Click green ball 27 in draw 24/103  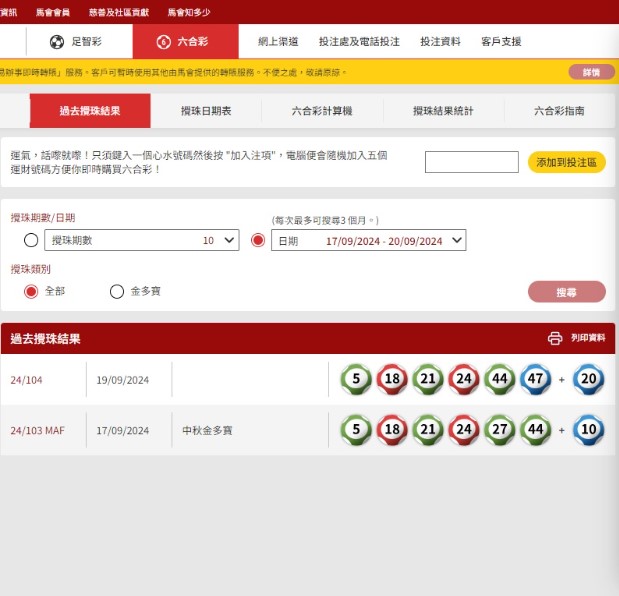coord(499,430)
